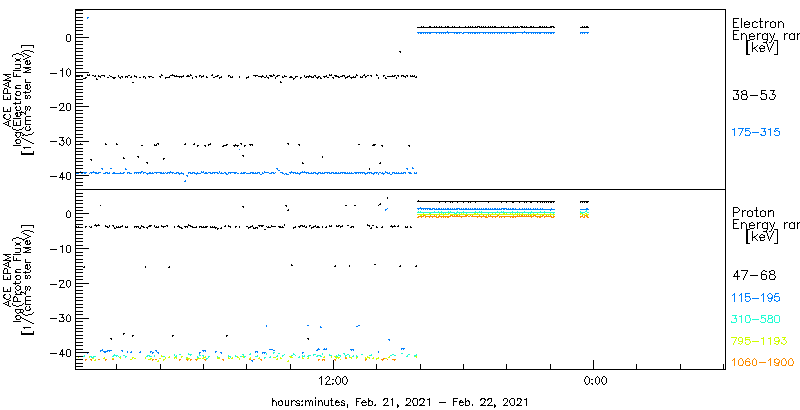800x410 pixels.
Task: Click the 38-53 electron energy legend label
Action: [x=754, y=95]
